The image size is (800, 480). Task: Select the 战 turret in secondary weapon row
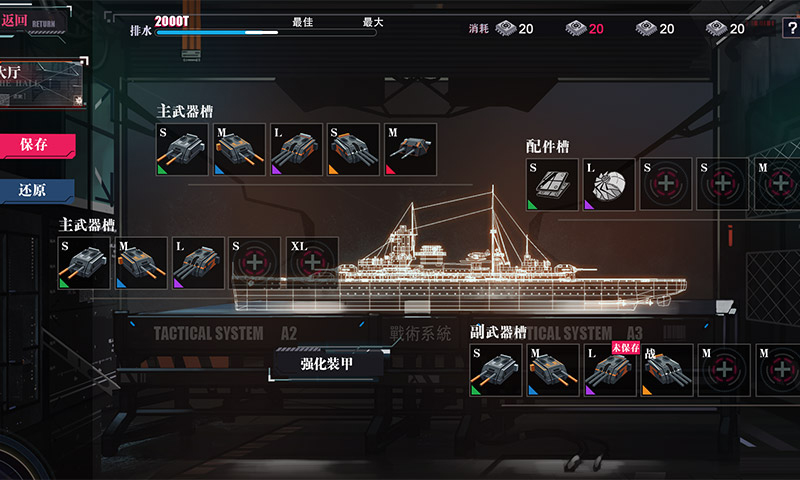coord(667,370)
